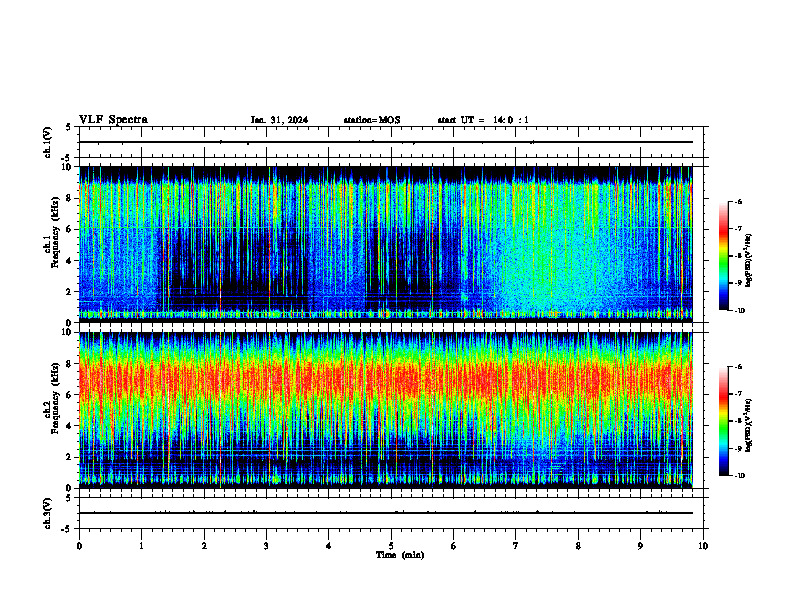The height and width of the screenshot is (612, 792).
Task: Click the ch.2 'Frequency (kHz)' axis label
Action: [x=55, y=398]
